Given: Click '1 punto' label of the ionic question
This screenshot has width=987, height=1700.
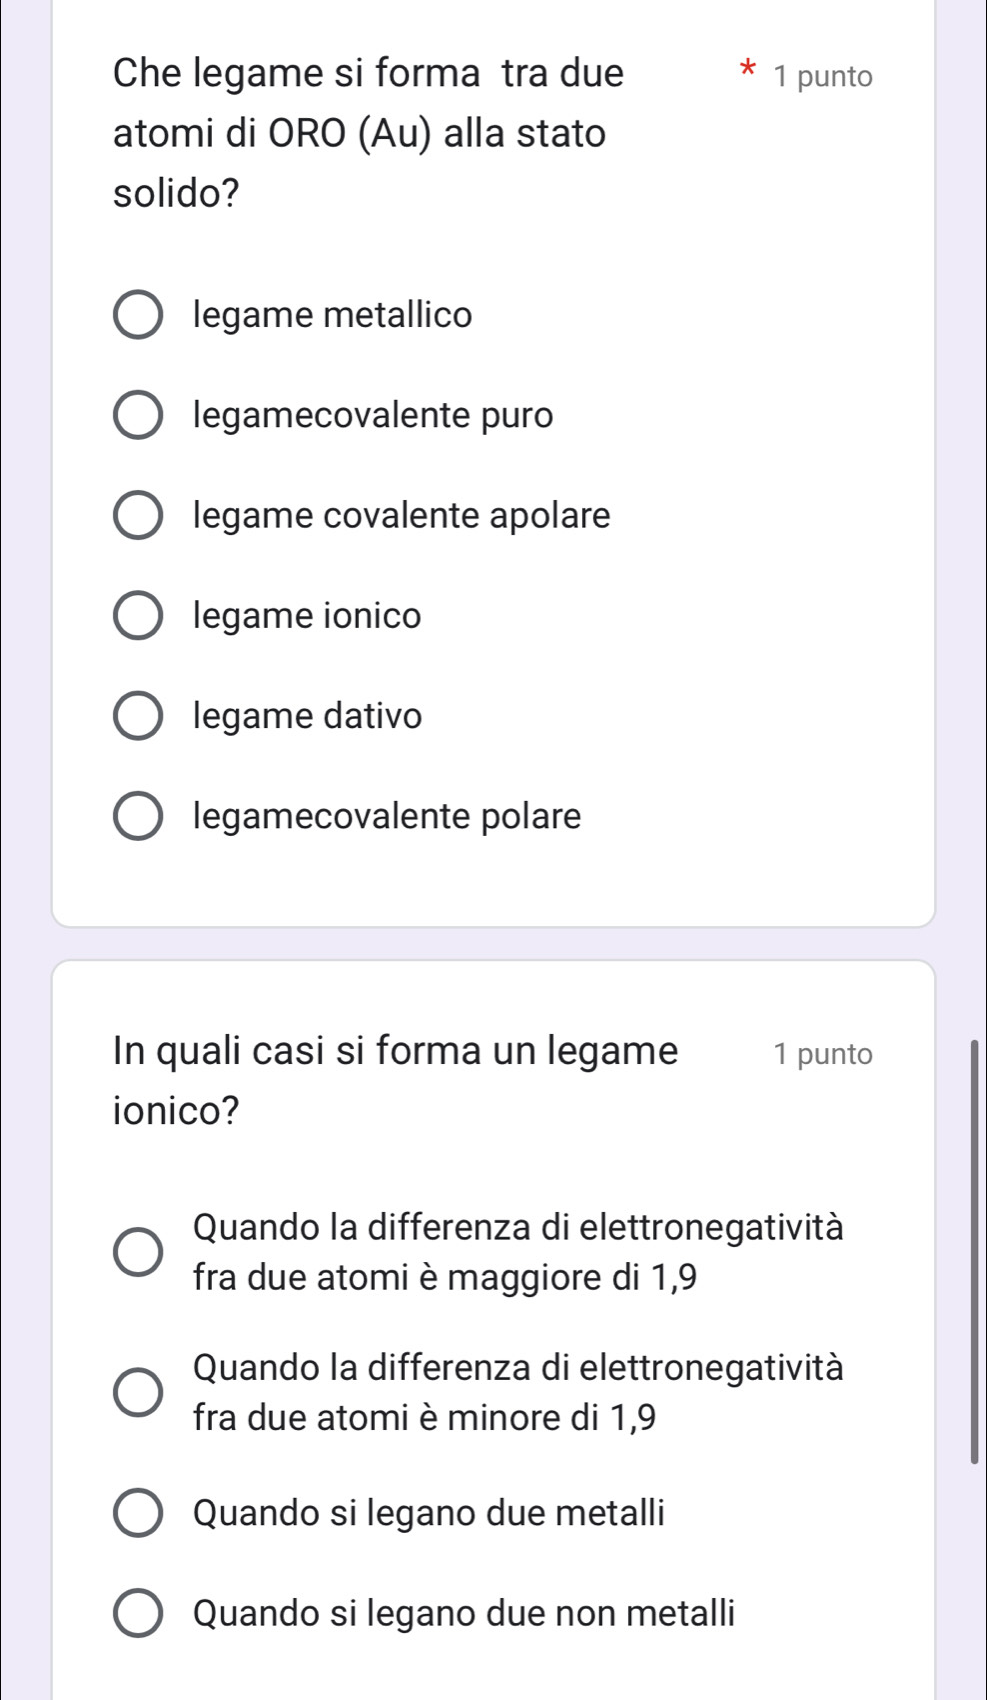Looking at the screenshot, I should point(822,1054).
